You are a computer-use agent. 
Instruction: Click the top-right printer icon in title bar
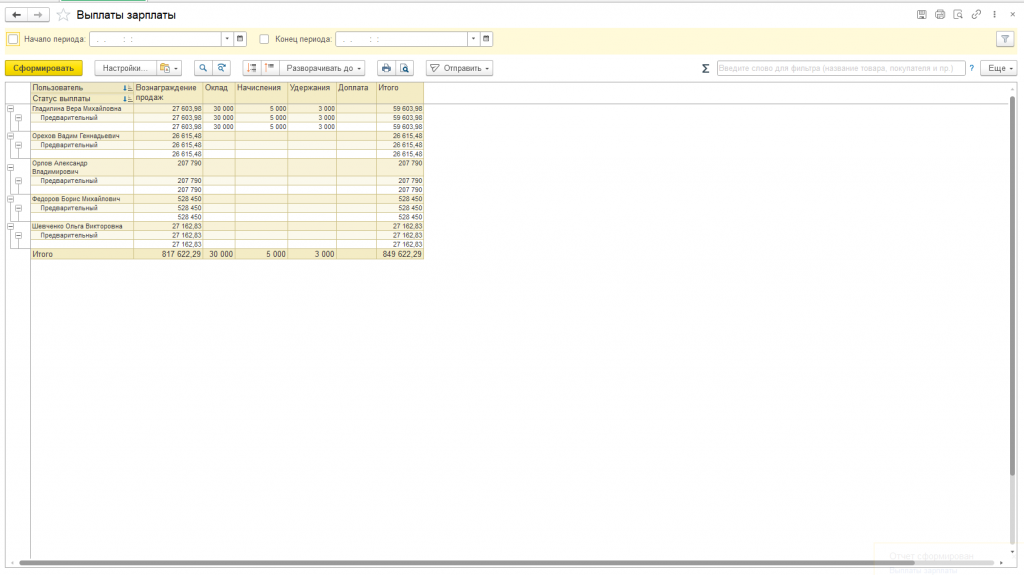pyautogui.click(x=940, y=14)
